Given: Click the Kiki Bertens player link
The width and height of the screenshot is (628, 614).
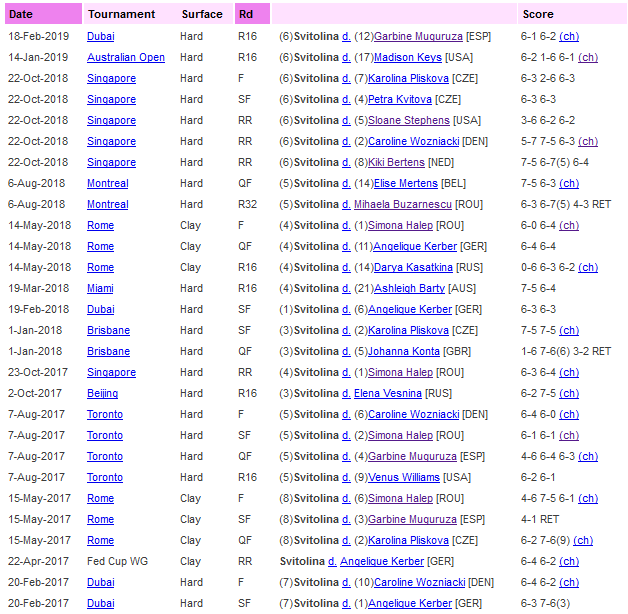Looking at the screenshot, I should point(397,162).
